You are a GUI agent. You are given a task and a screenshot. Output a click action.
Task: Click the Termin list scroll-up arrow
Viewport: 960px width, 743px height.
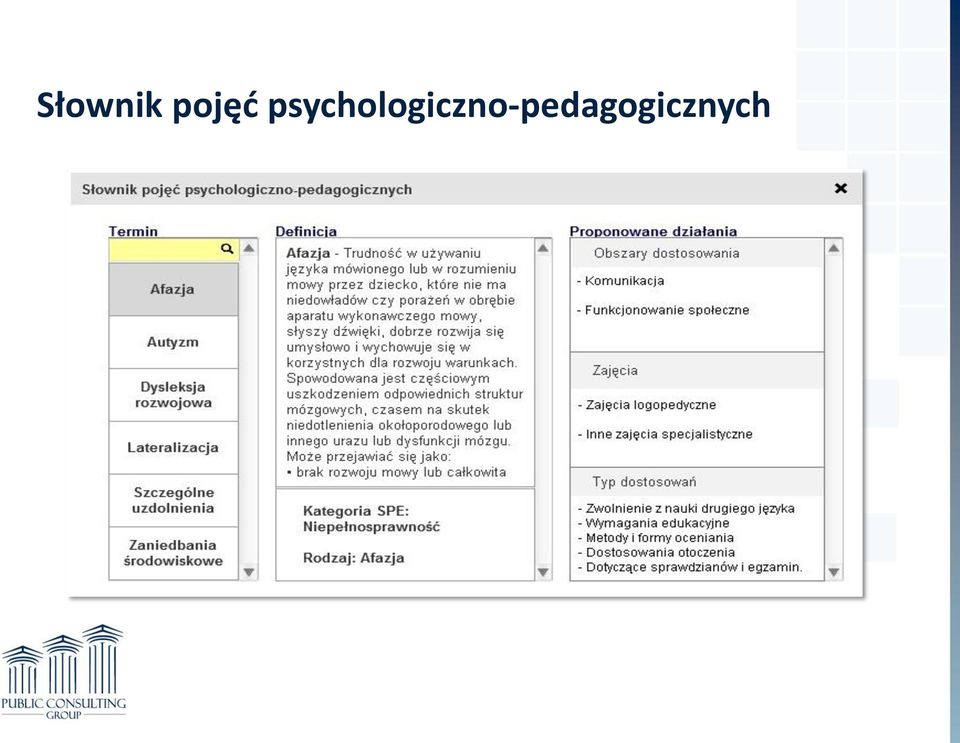tap(249, 248)
